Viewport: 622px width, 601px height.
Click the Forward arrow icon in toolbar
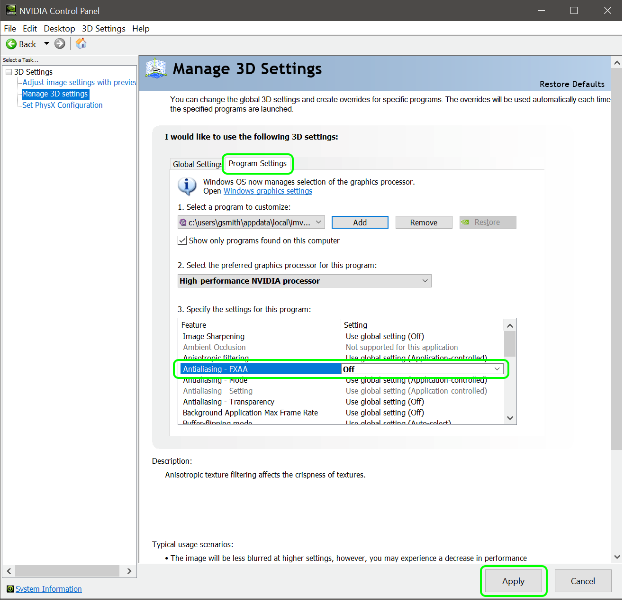click(60, 44)
